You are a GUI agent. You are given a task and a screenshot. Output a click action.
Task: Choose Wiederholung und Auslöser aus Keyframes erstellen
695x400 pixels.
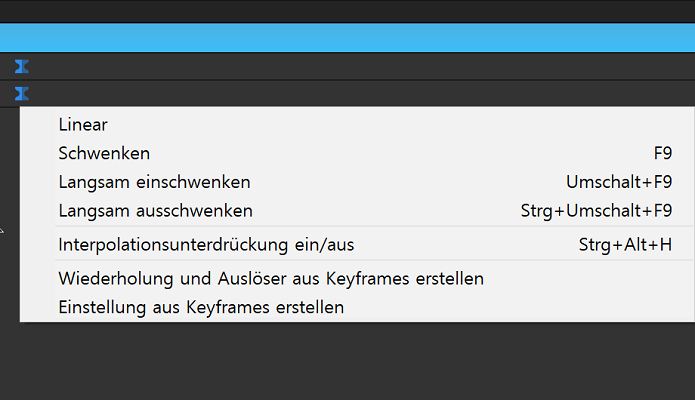(271, 278)
